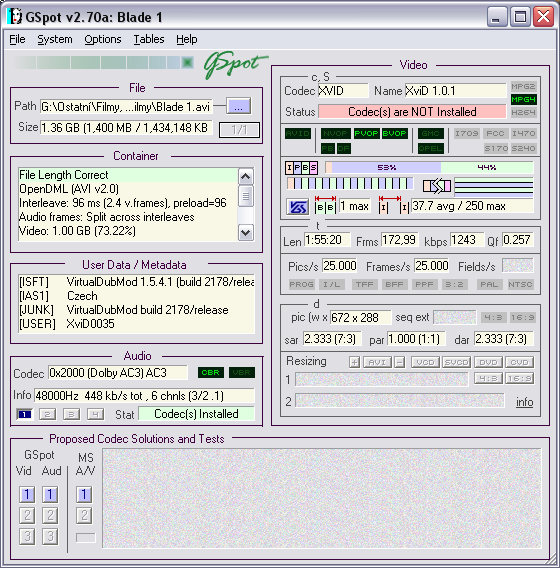Click the 1/1 file counter button

(x=239, y=130)
